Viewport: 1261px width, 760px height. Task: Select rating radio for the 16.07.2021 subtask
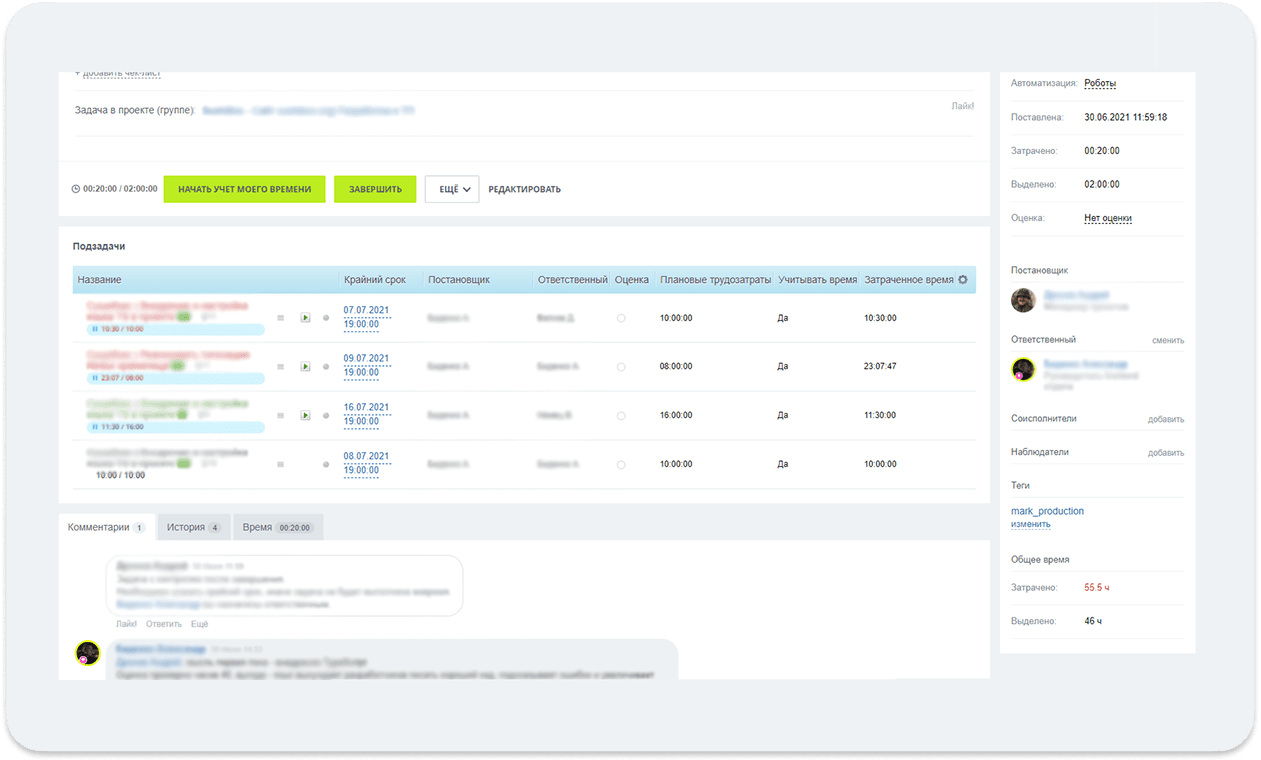click(621, 415)
